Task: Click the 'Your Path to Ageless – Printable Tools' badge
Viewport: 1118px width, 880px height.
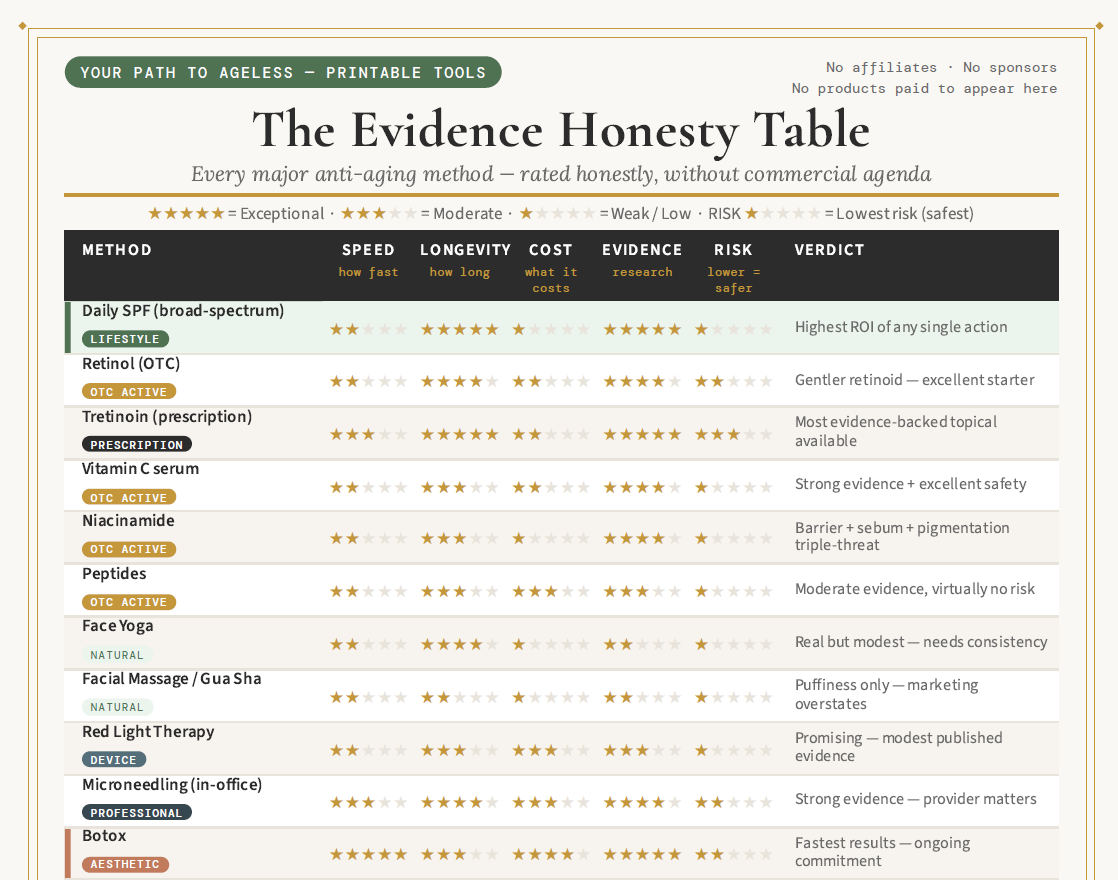Action: click(283, 72)
